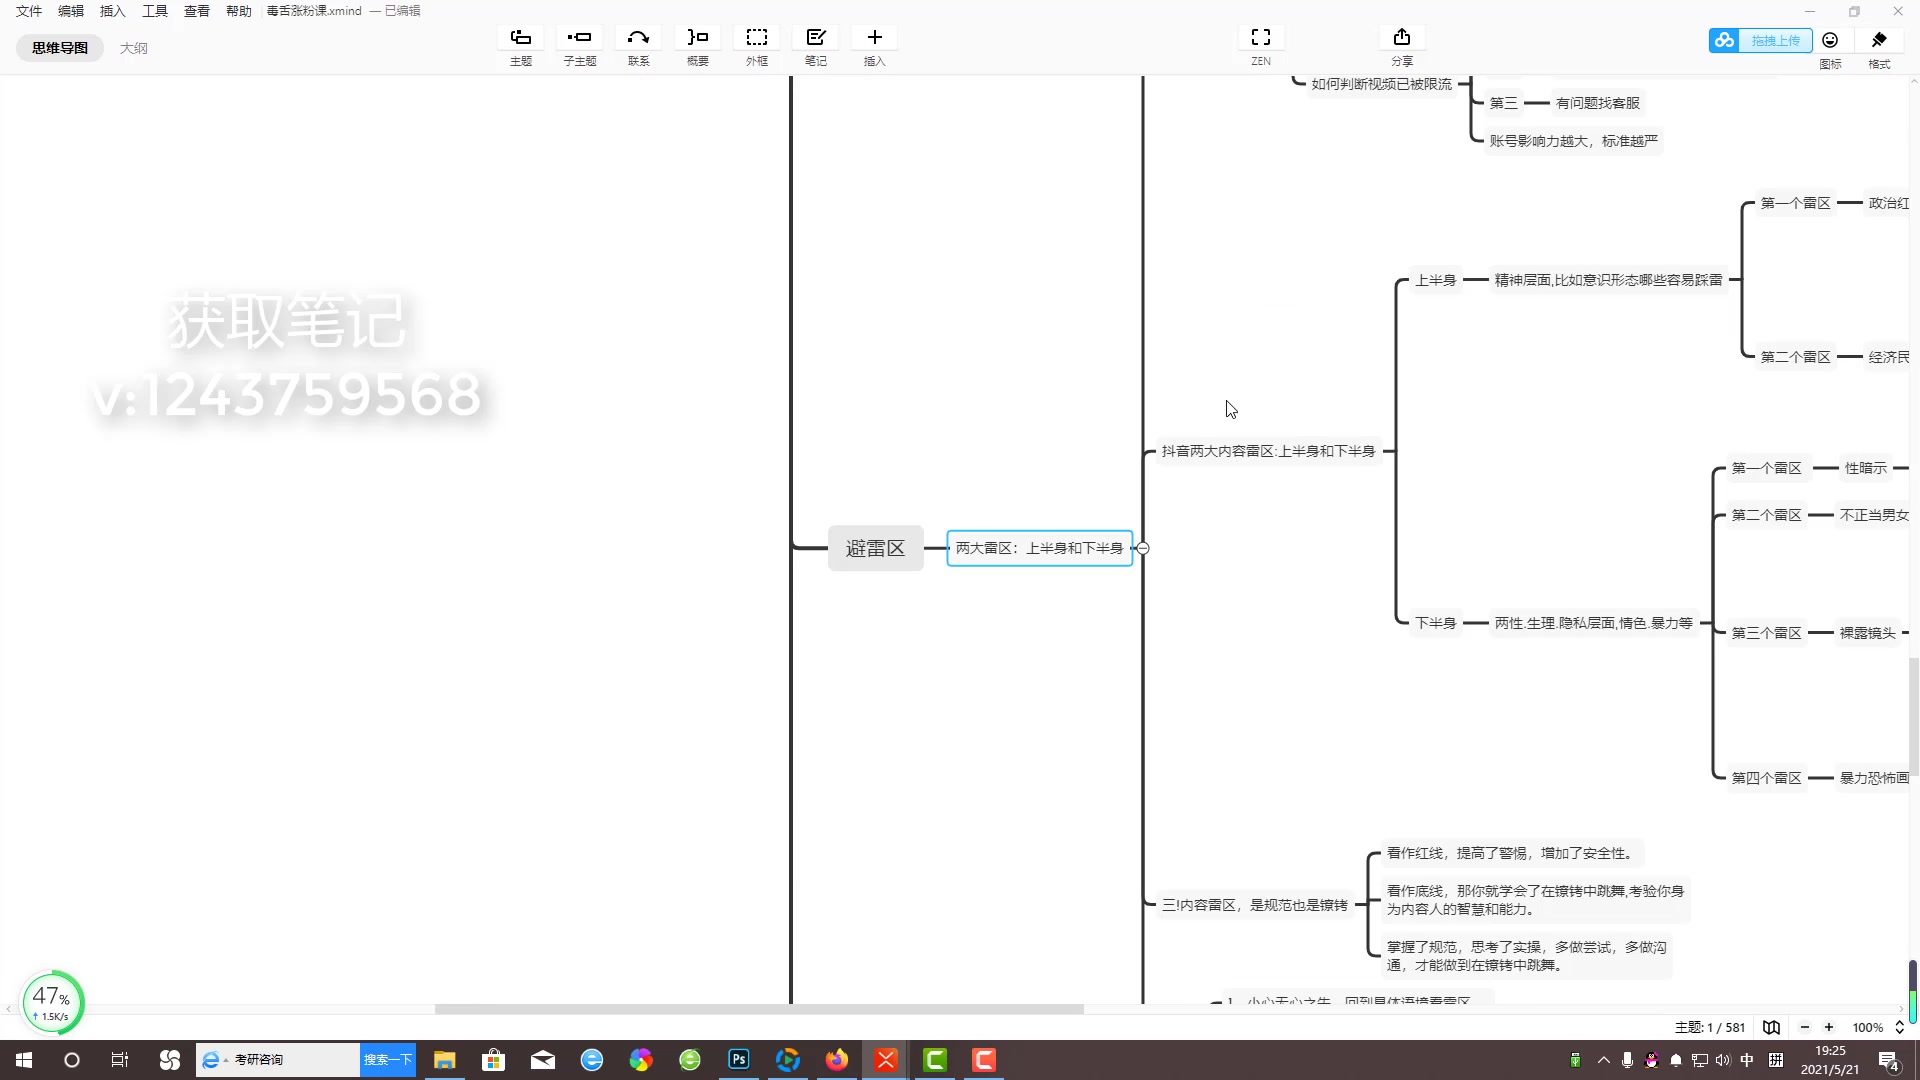Select 掌握了规范，思考了实操 node
This screenshot has height=1080, width=1920.
coord(1526,956)
